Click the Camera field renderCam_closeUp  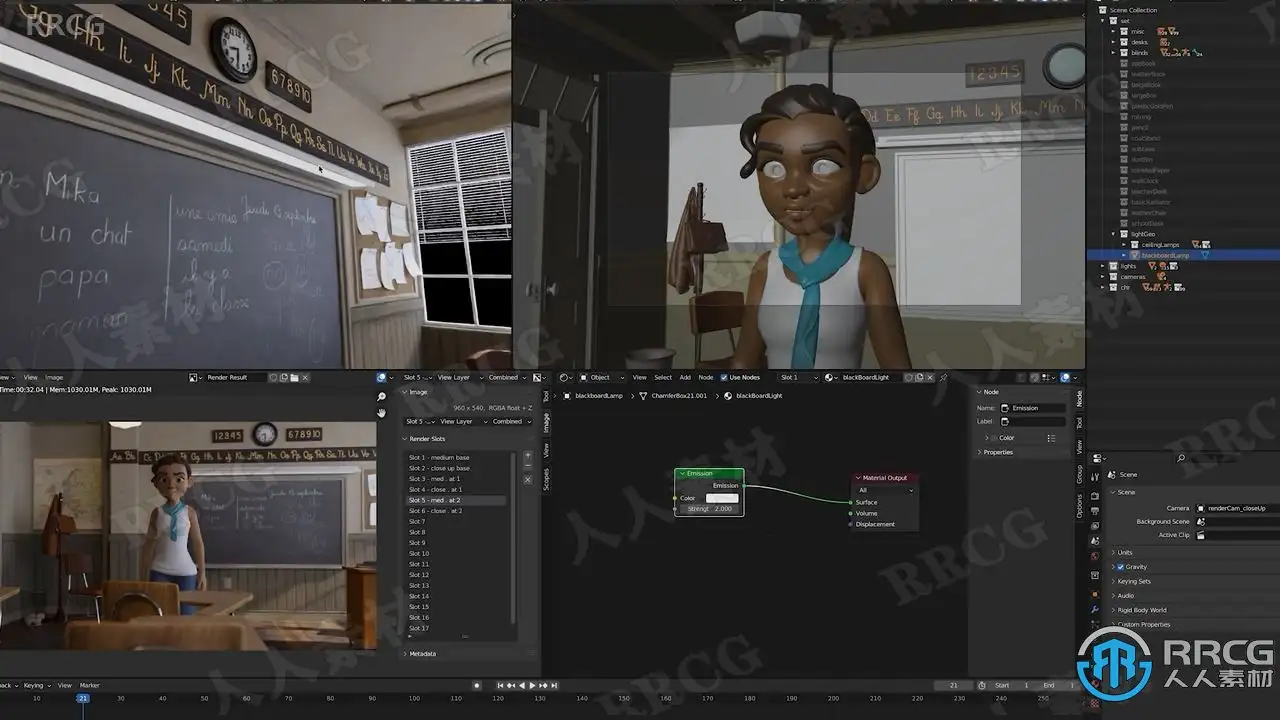[x=1236, y=508]
